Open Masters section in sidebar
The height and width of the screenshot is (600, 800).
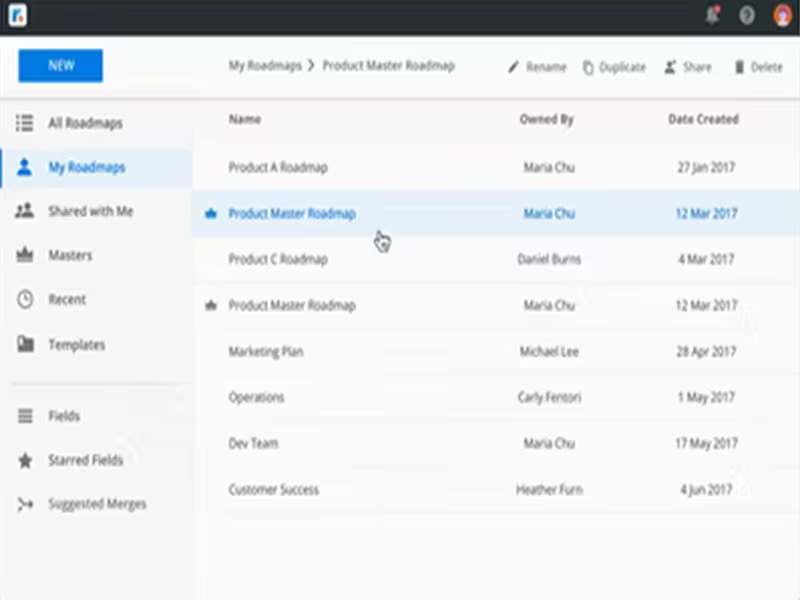[x=70, y=255]
